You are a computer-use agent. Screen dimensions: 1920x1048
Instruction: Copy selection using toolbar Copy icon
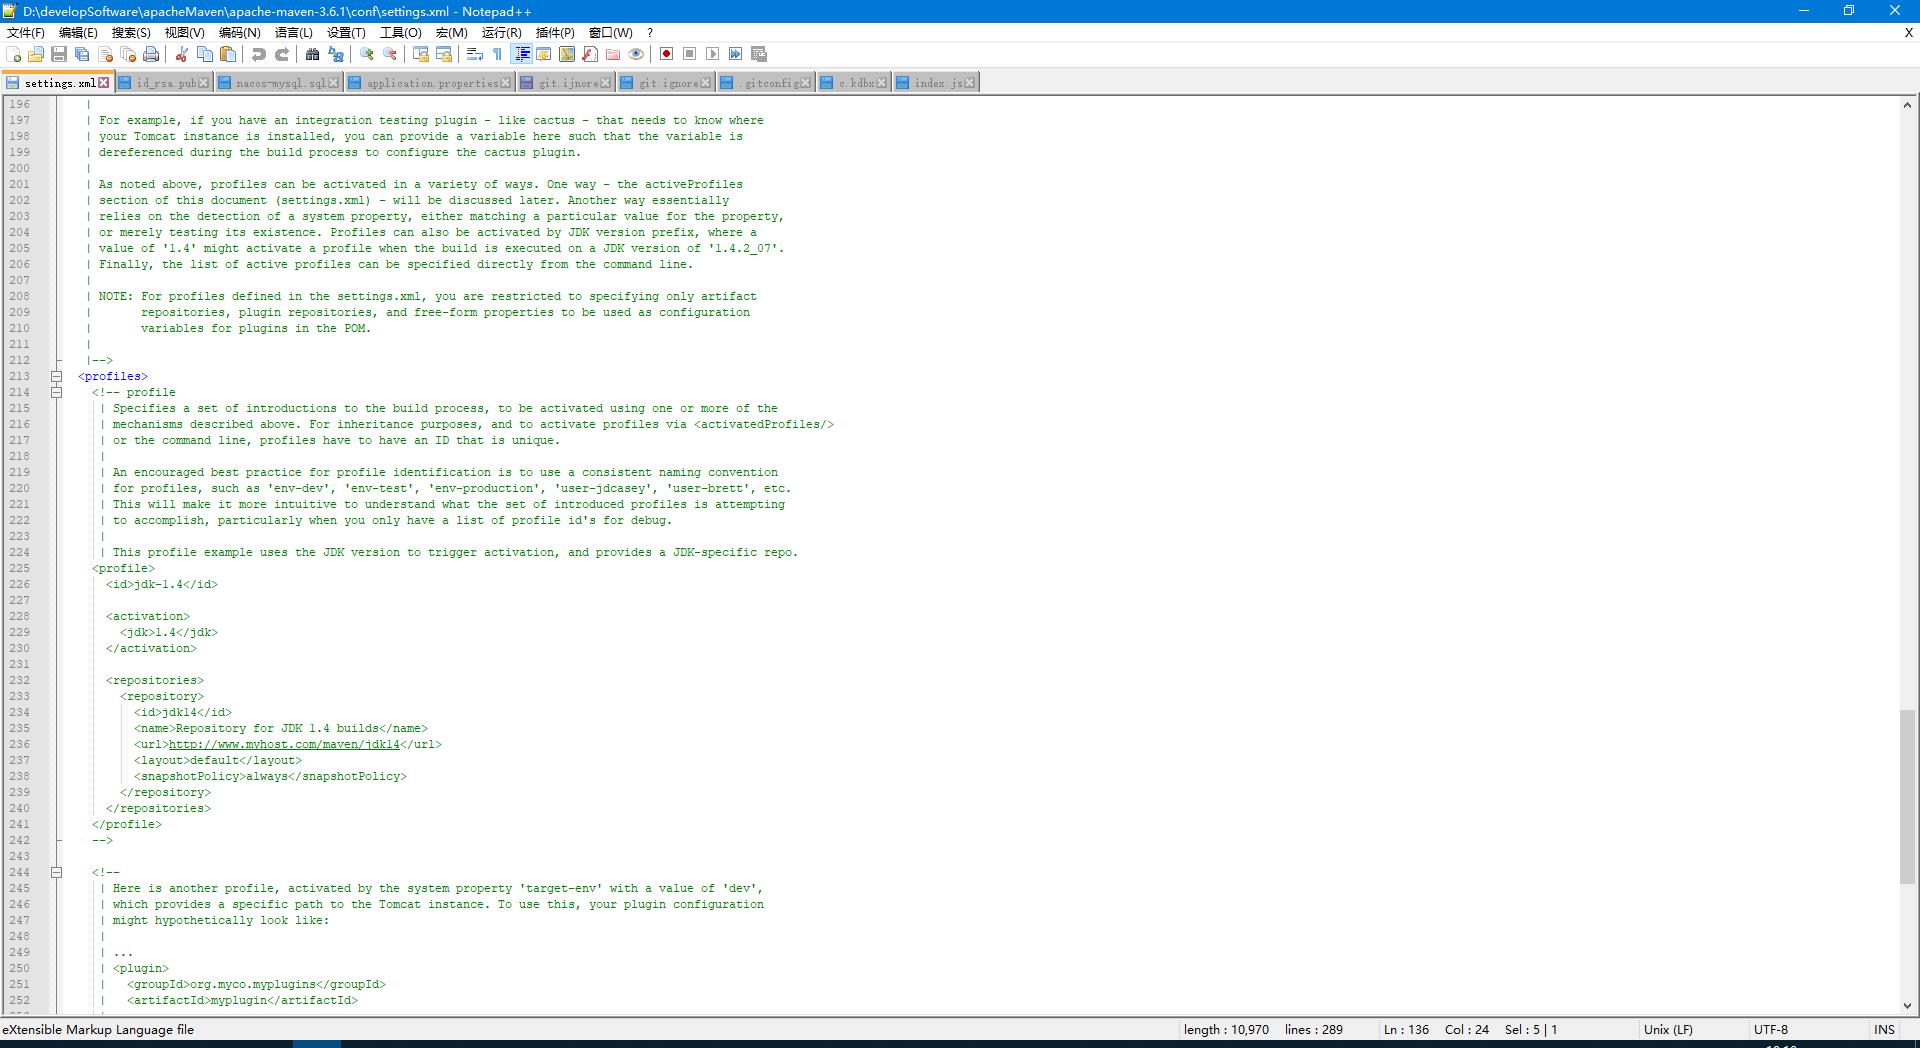click(x=205, y=54)
